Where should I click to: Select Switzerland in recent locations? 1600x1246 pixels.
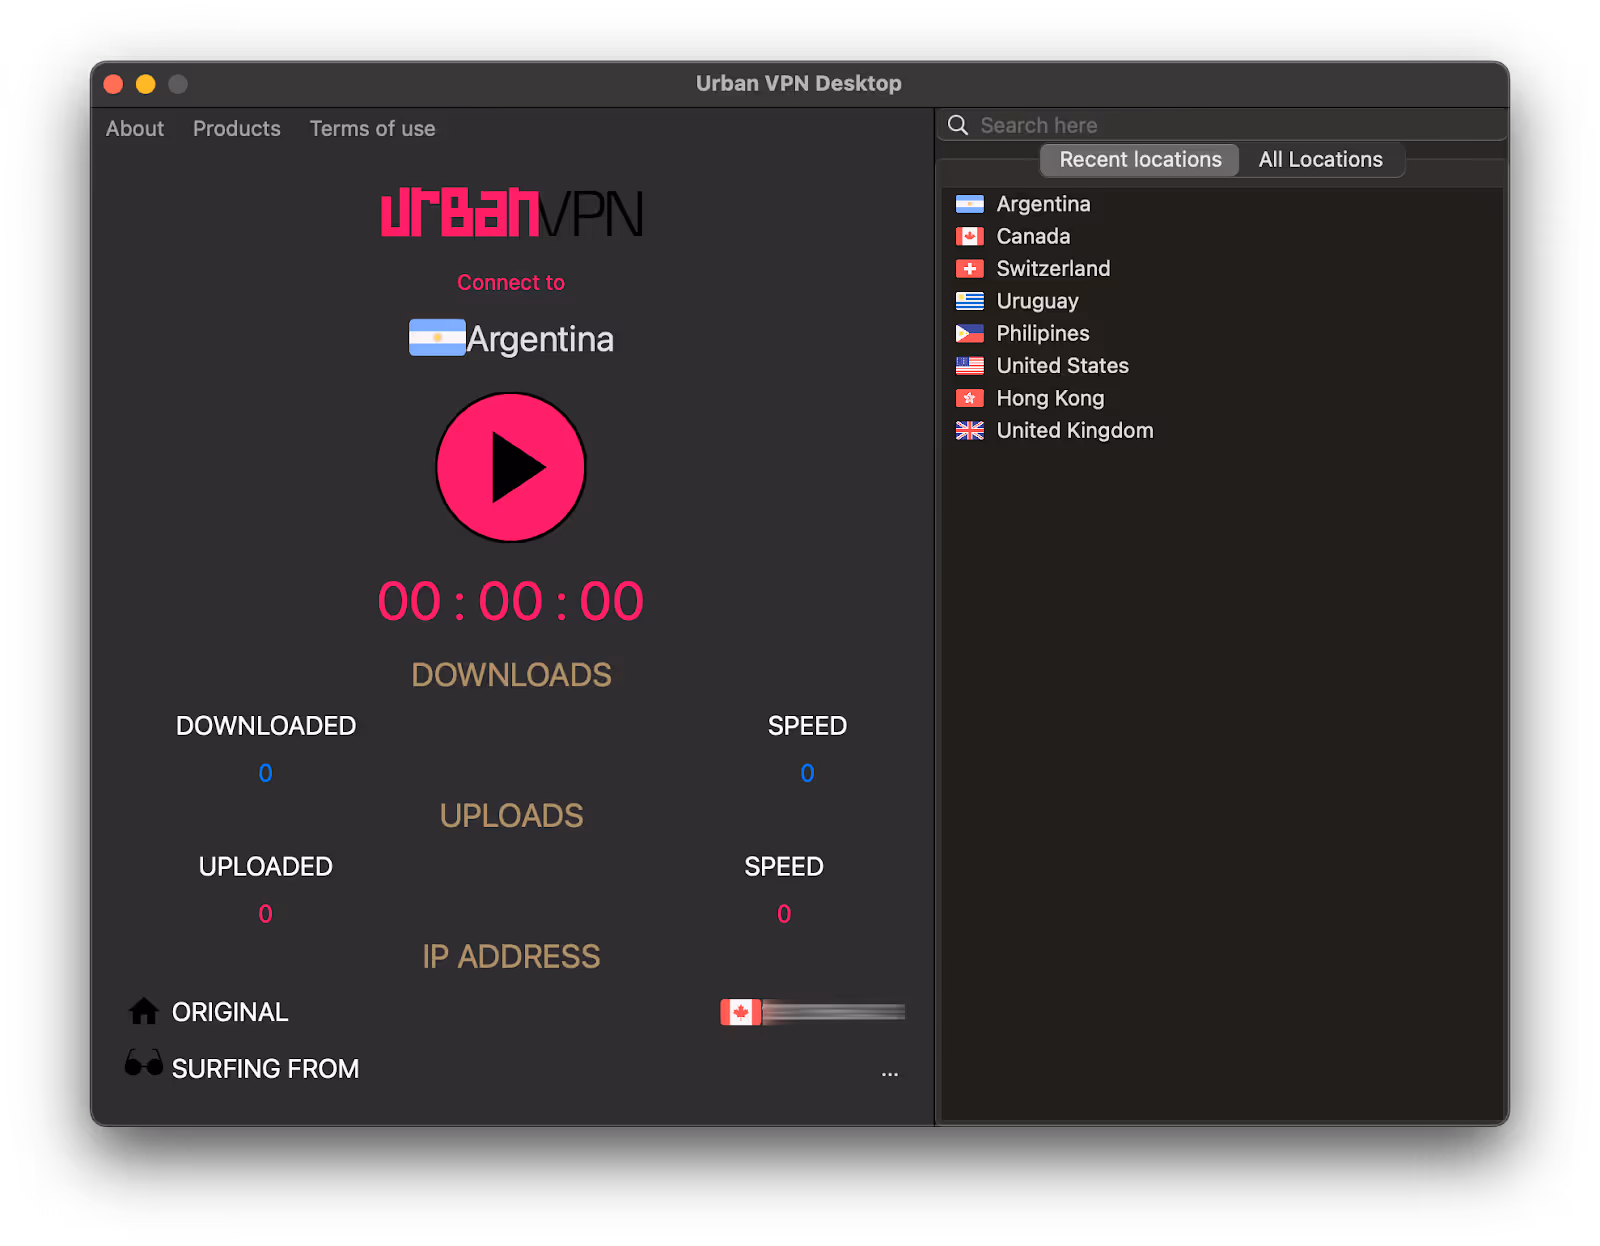coord(1222,269)
